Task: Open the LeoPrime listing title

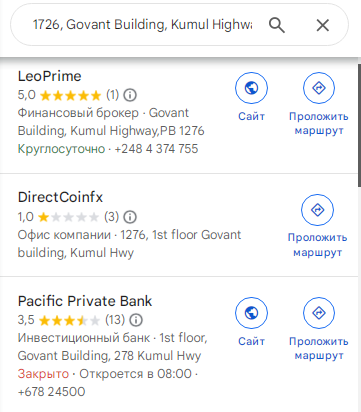Action: pyautogui.click(x=49, y=76)
